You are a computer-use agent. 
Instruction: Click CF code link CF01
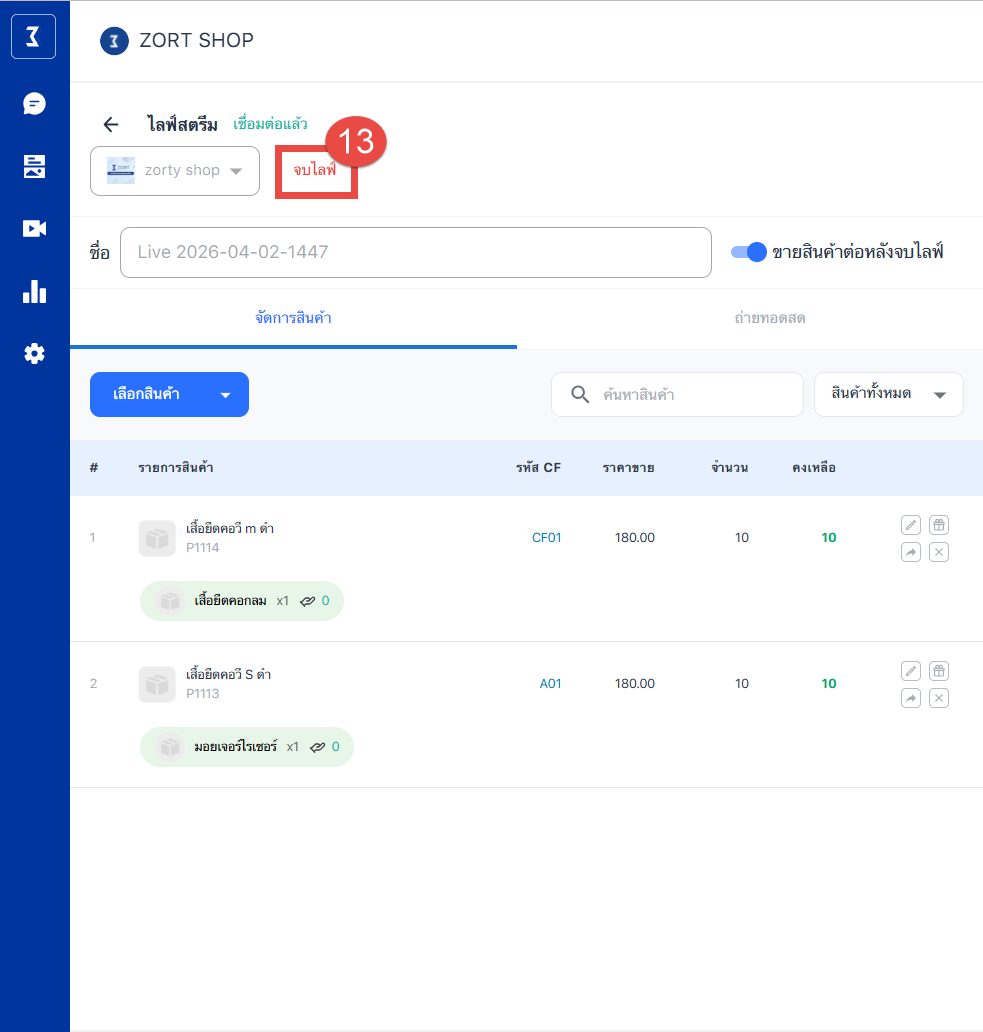(546, 538)
